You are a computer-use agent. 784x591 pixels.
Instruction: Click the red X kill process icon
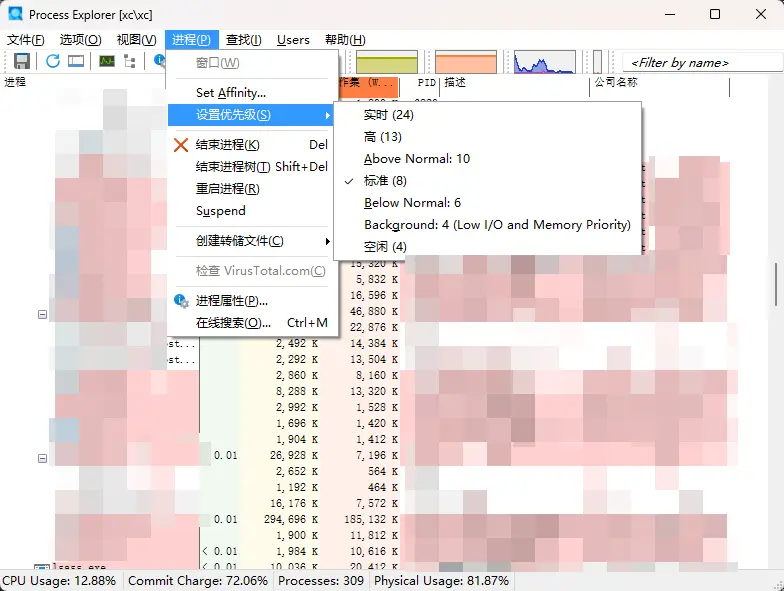pos(181,145)
